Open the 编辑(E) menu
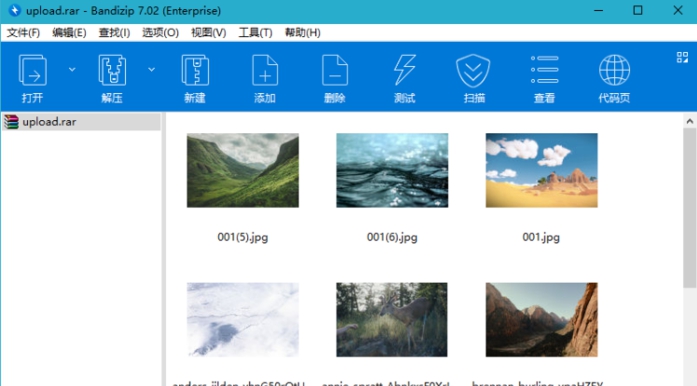This screenshot has width=697, height=386. (69, 32)
